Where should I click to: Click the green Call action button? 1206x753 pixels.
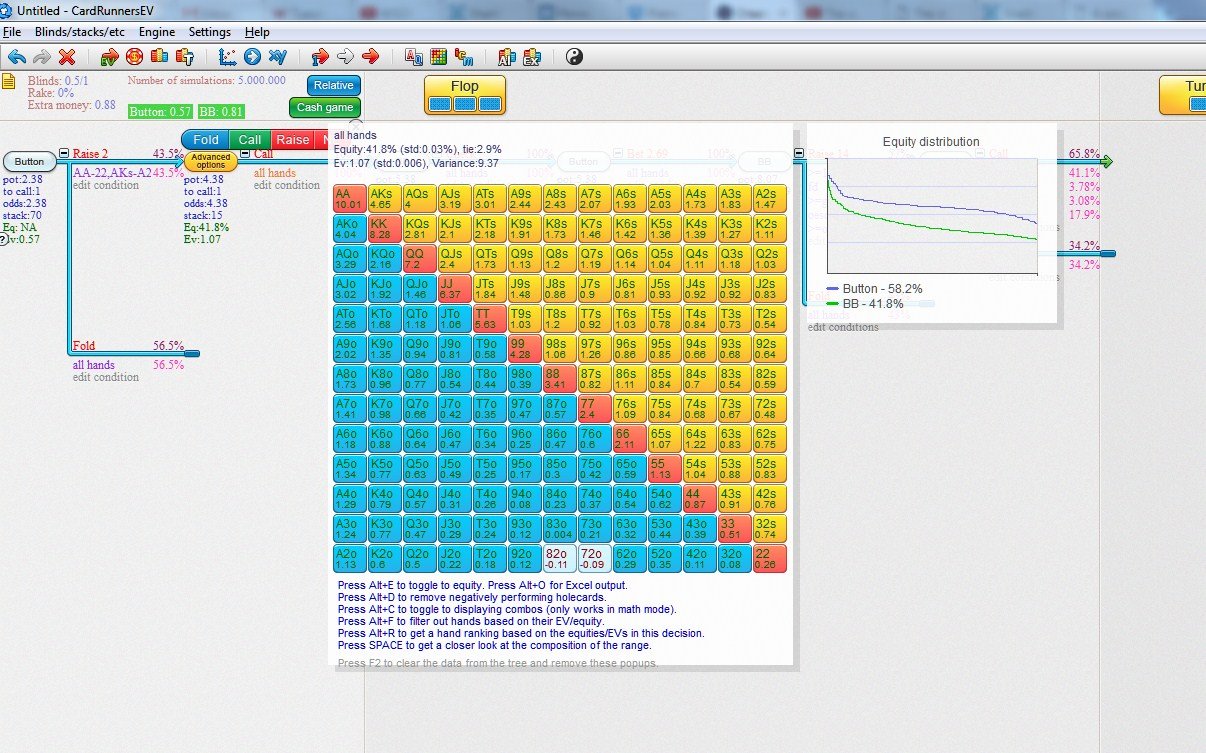point(250,140)
